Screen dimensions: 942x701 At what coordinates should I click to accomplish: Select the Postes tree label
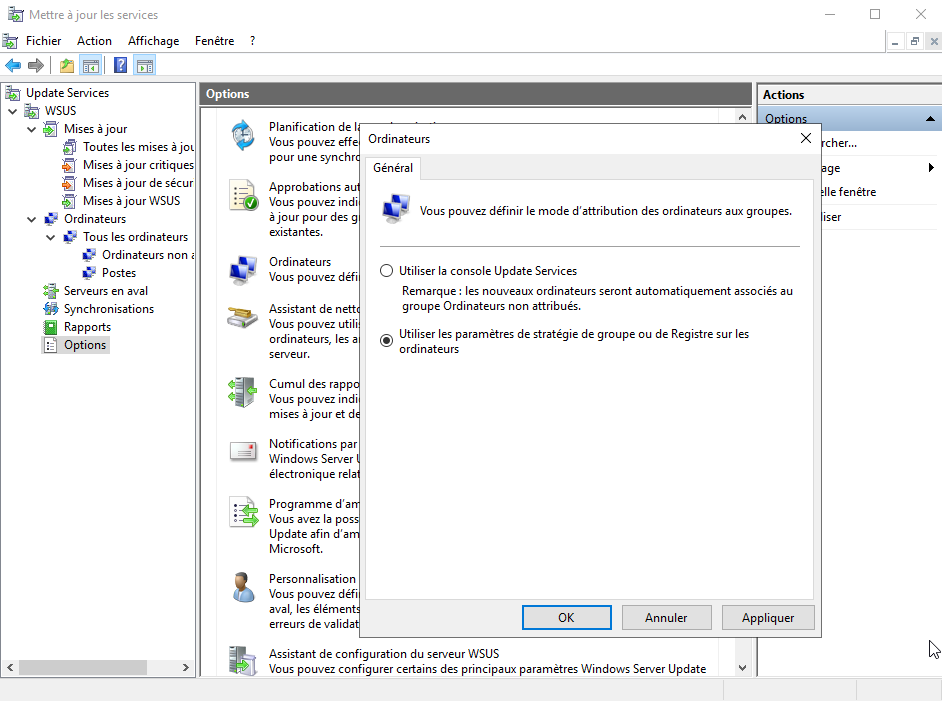pos(119,273)
